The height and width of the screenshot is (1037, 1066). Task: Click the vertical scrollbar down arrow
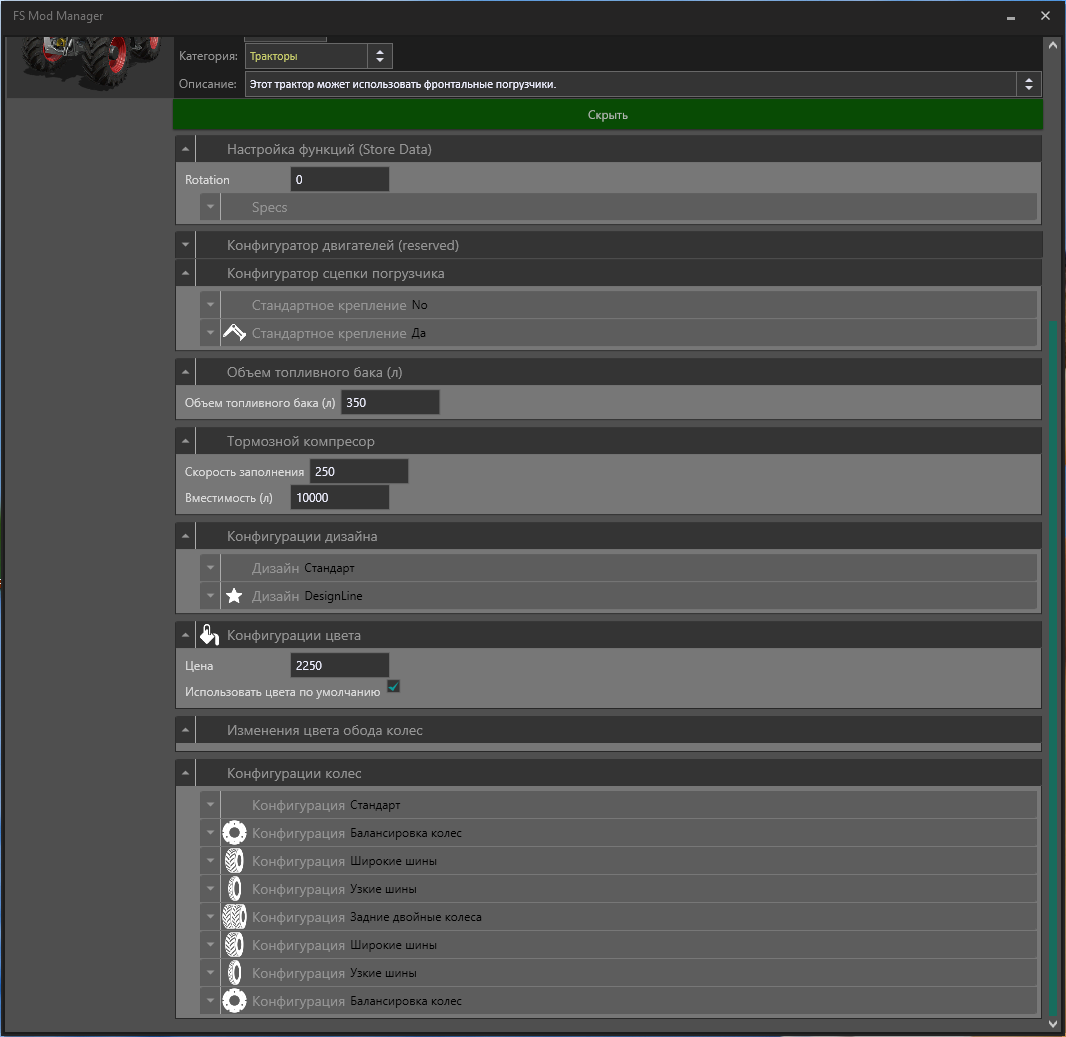1052,1024
